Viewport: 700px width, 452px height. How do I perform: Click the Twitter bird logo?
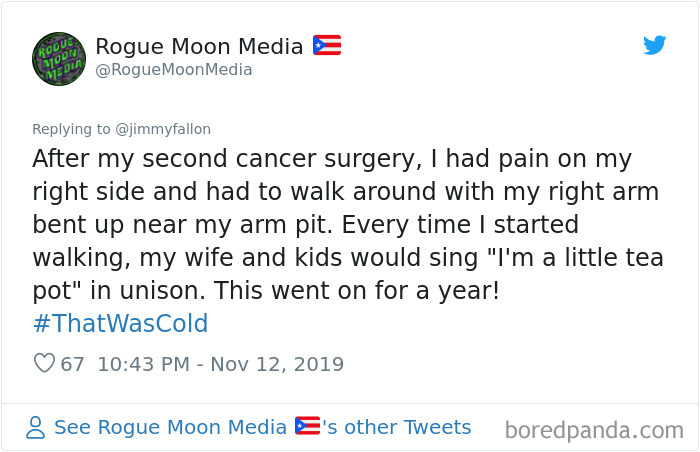[654, 46]
